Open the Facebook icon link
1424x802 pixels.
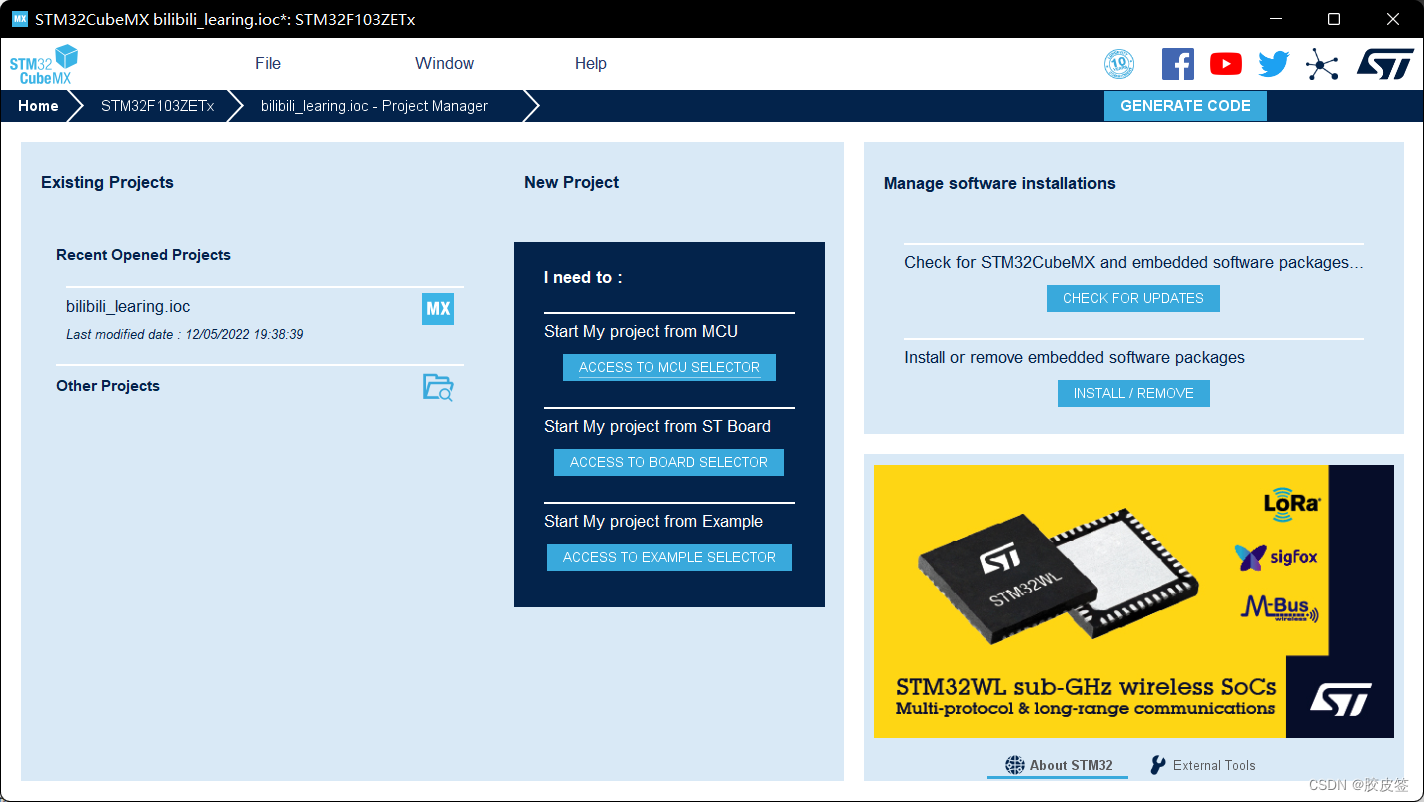1178,64
